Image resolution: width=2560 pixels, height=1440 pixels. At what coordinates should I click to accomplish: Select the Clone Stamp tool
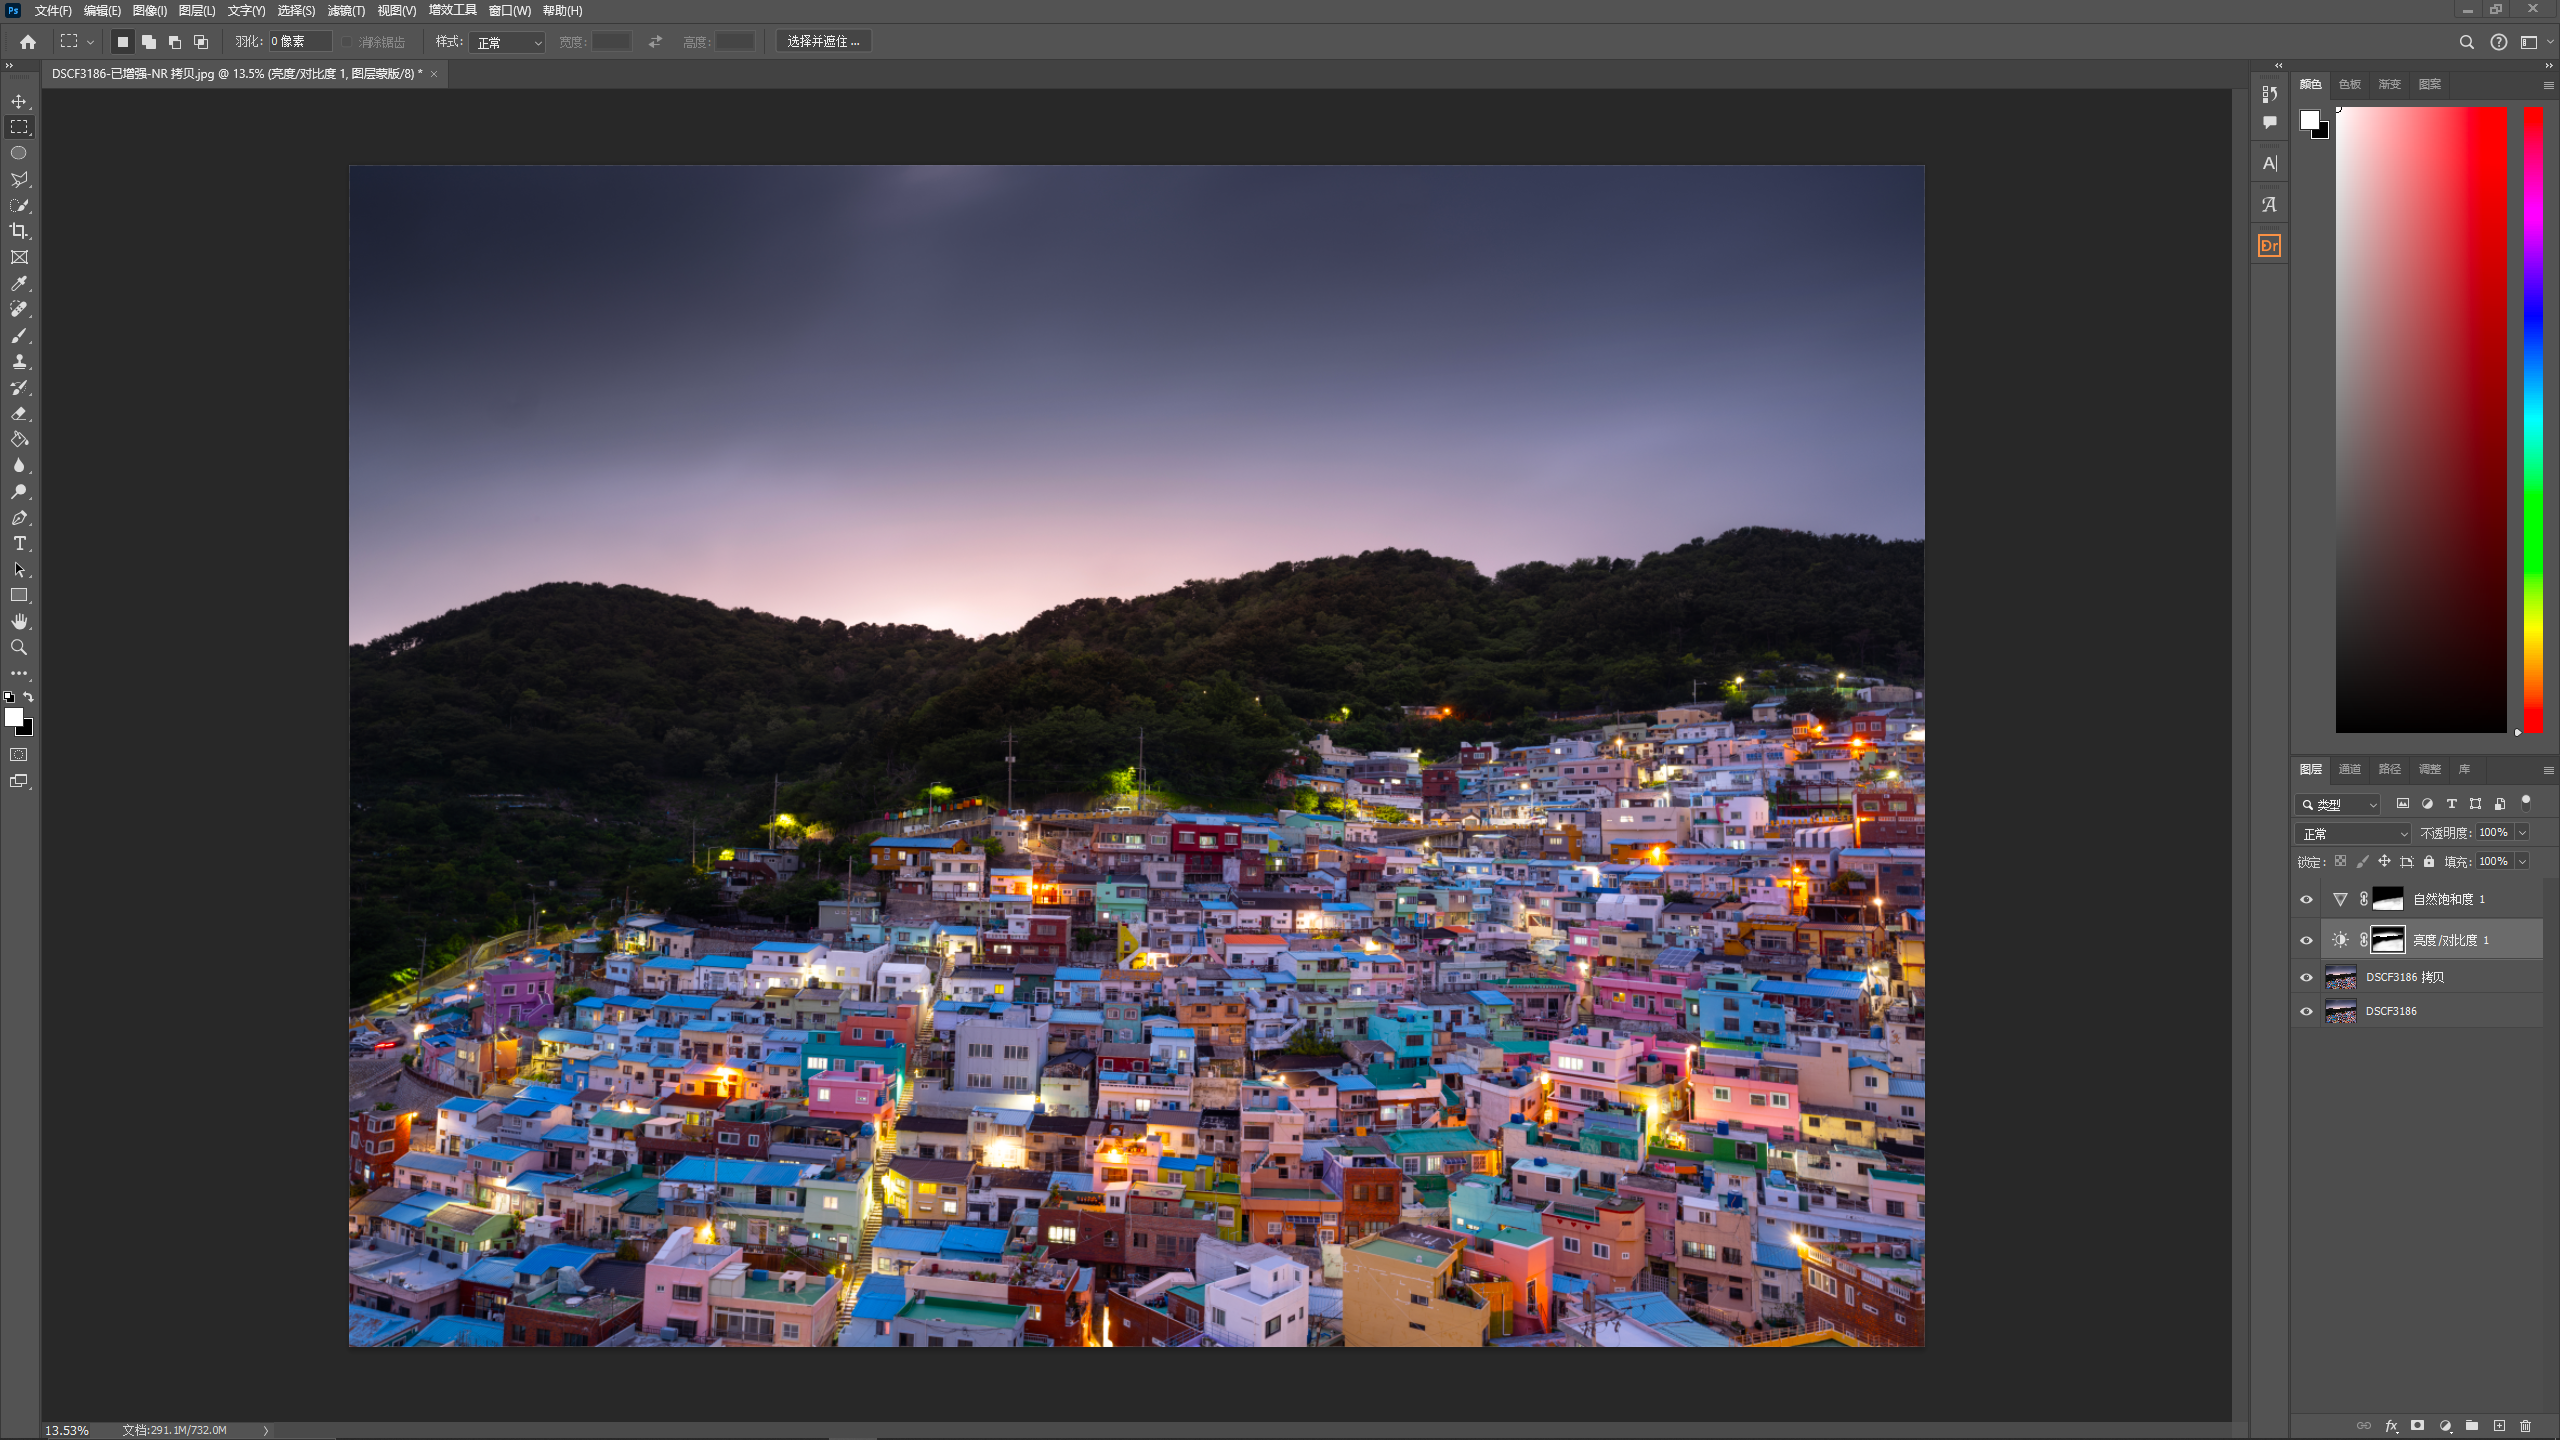[19, 362]
